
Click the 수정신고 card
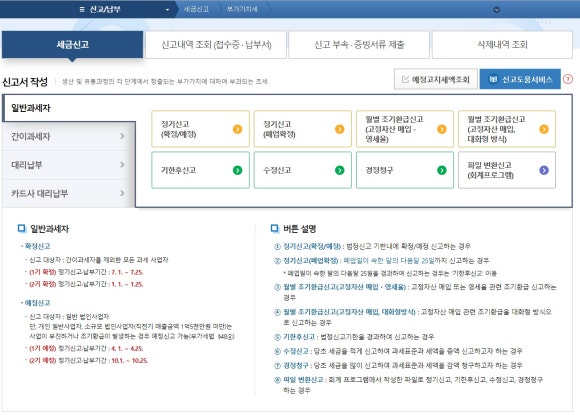(303, 170)
